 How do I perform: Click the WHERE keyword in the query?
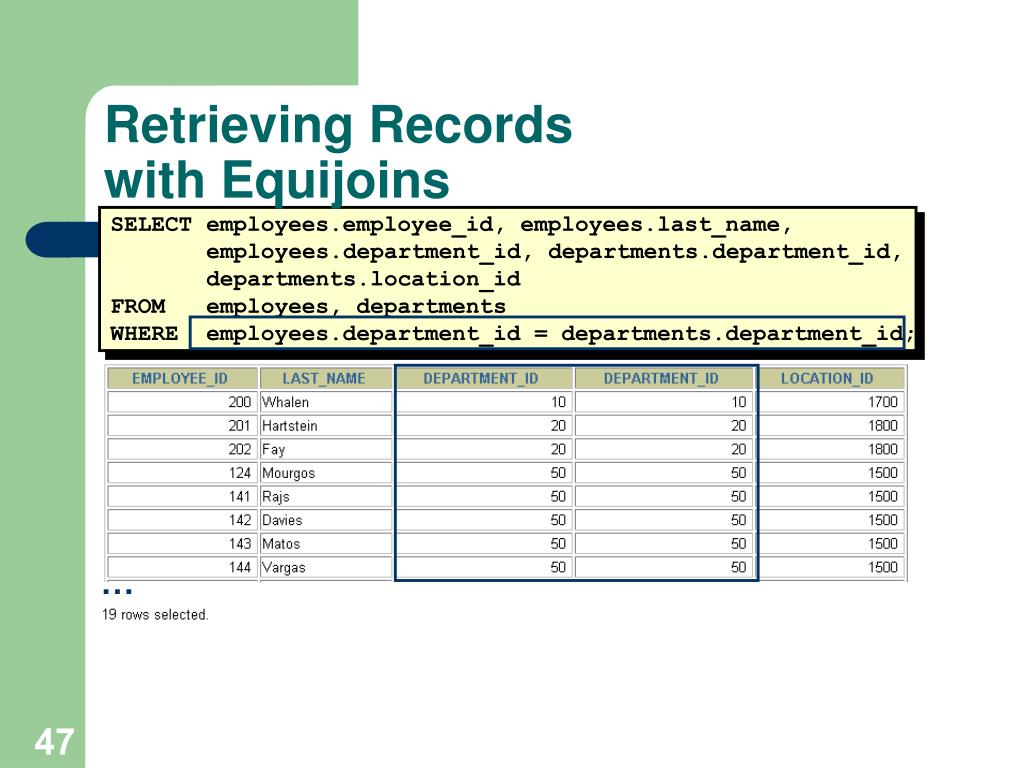tap(144, 334)
